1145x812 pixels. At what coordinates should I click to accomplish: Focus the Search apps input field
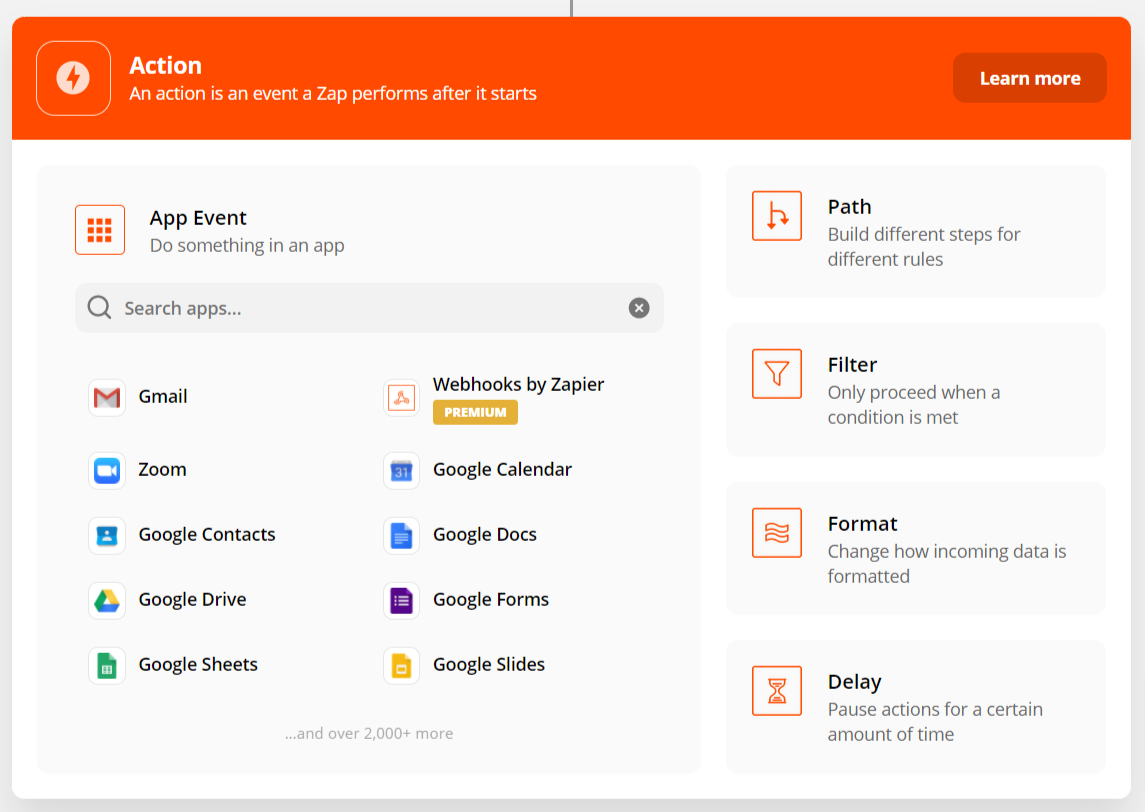(x=369, y=308)
